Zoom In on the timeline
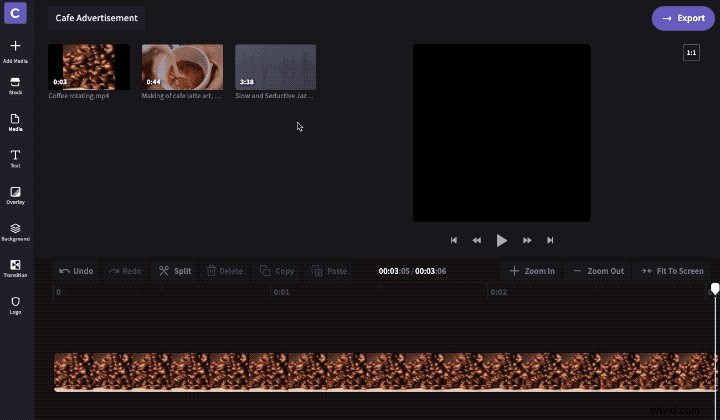Image resolution: width=720 pixels, height=420 pixels. (532, 271)
